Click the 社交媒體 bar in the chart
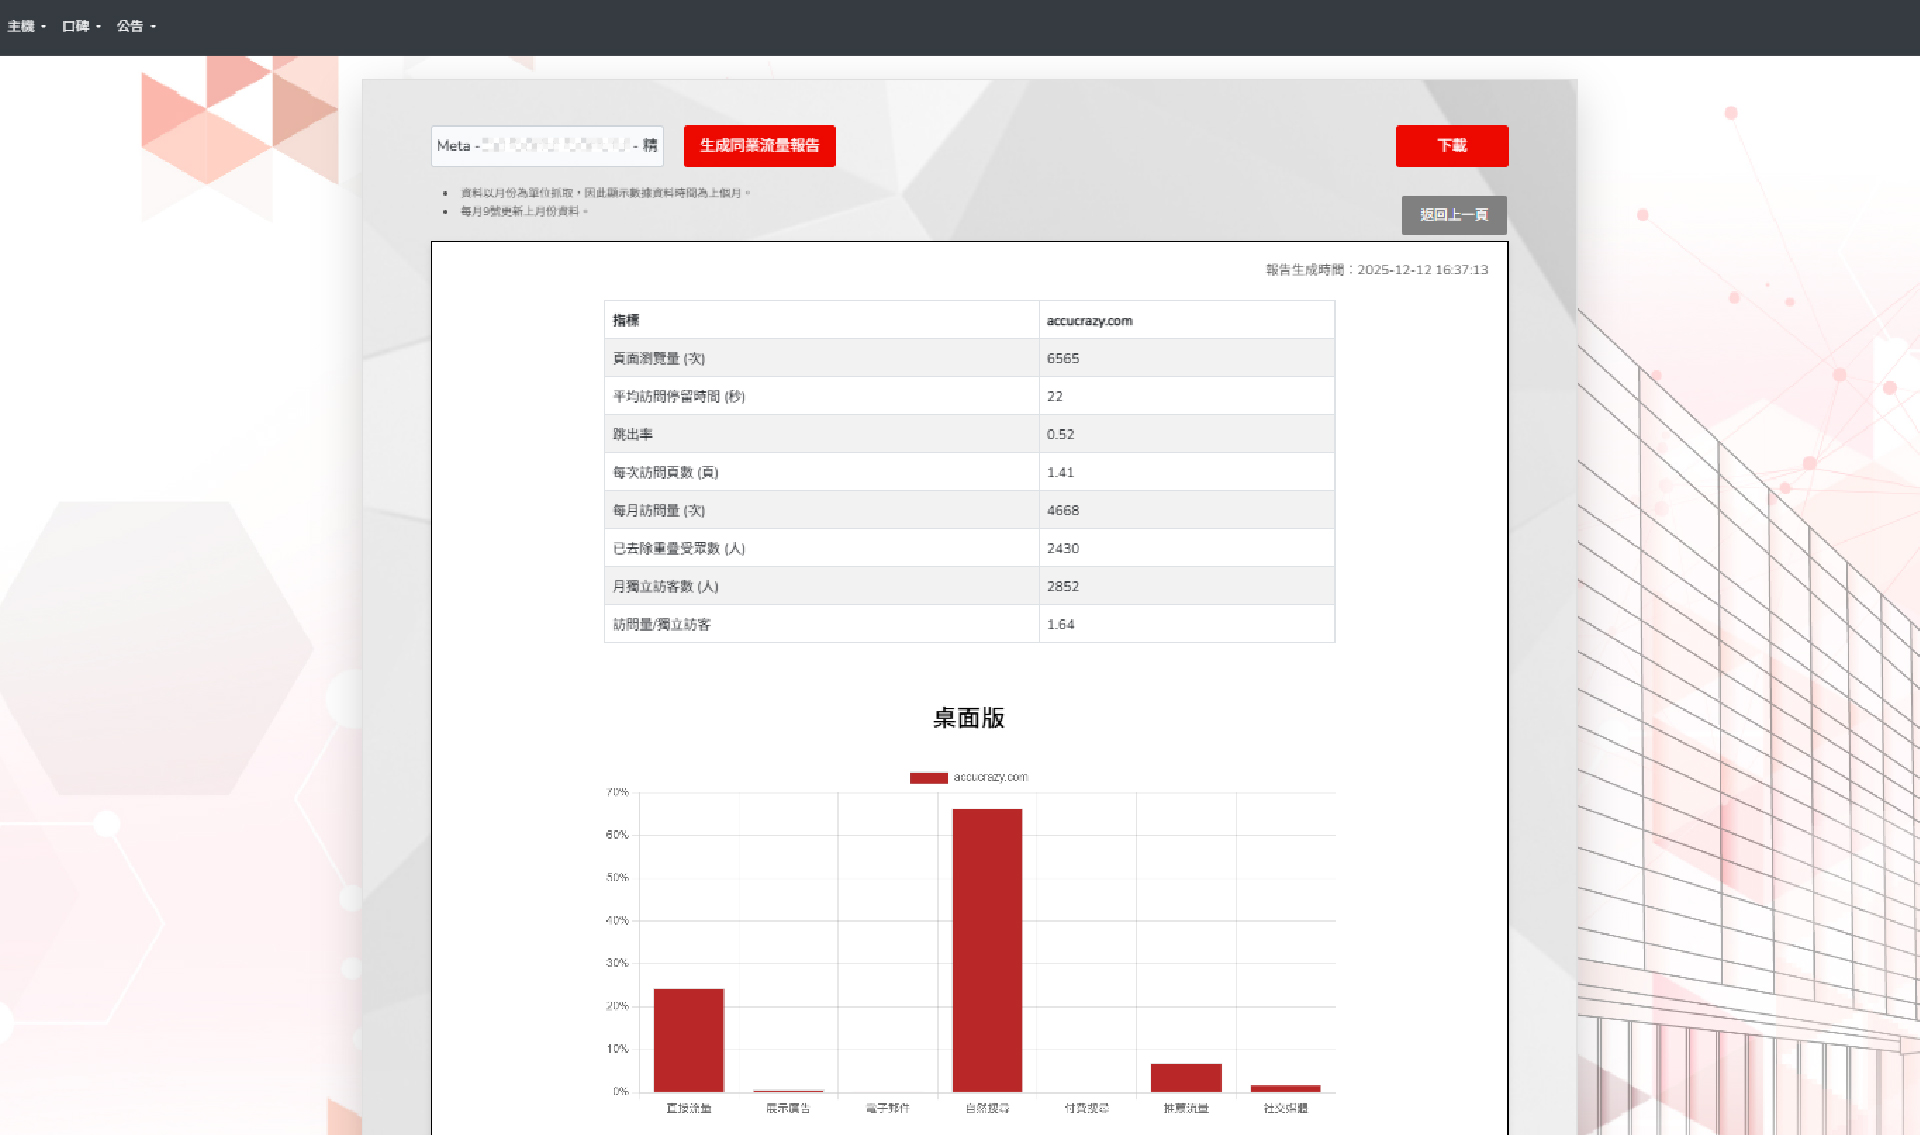 coord(1285,1088)
